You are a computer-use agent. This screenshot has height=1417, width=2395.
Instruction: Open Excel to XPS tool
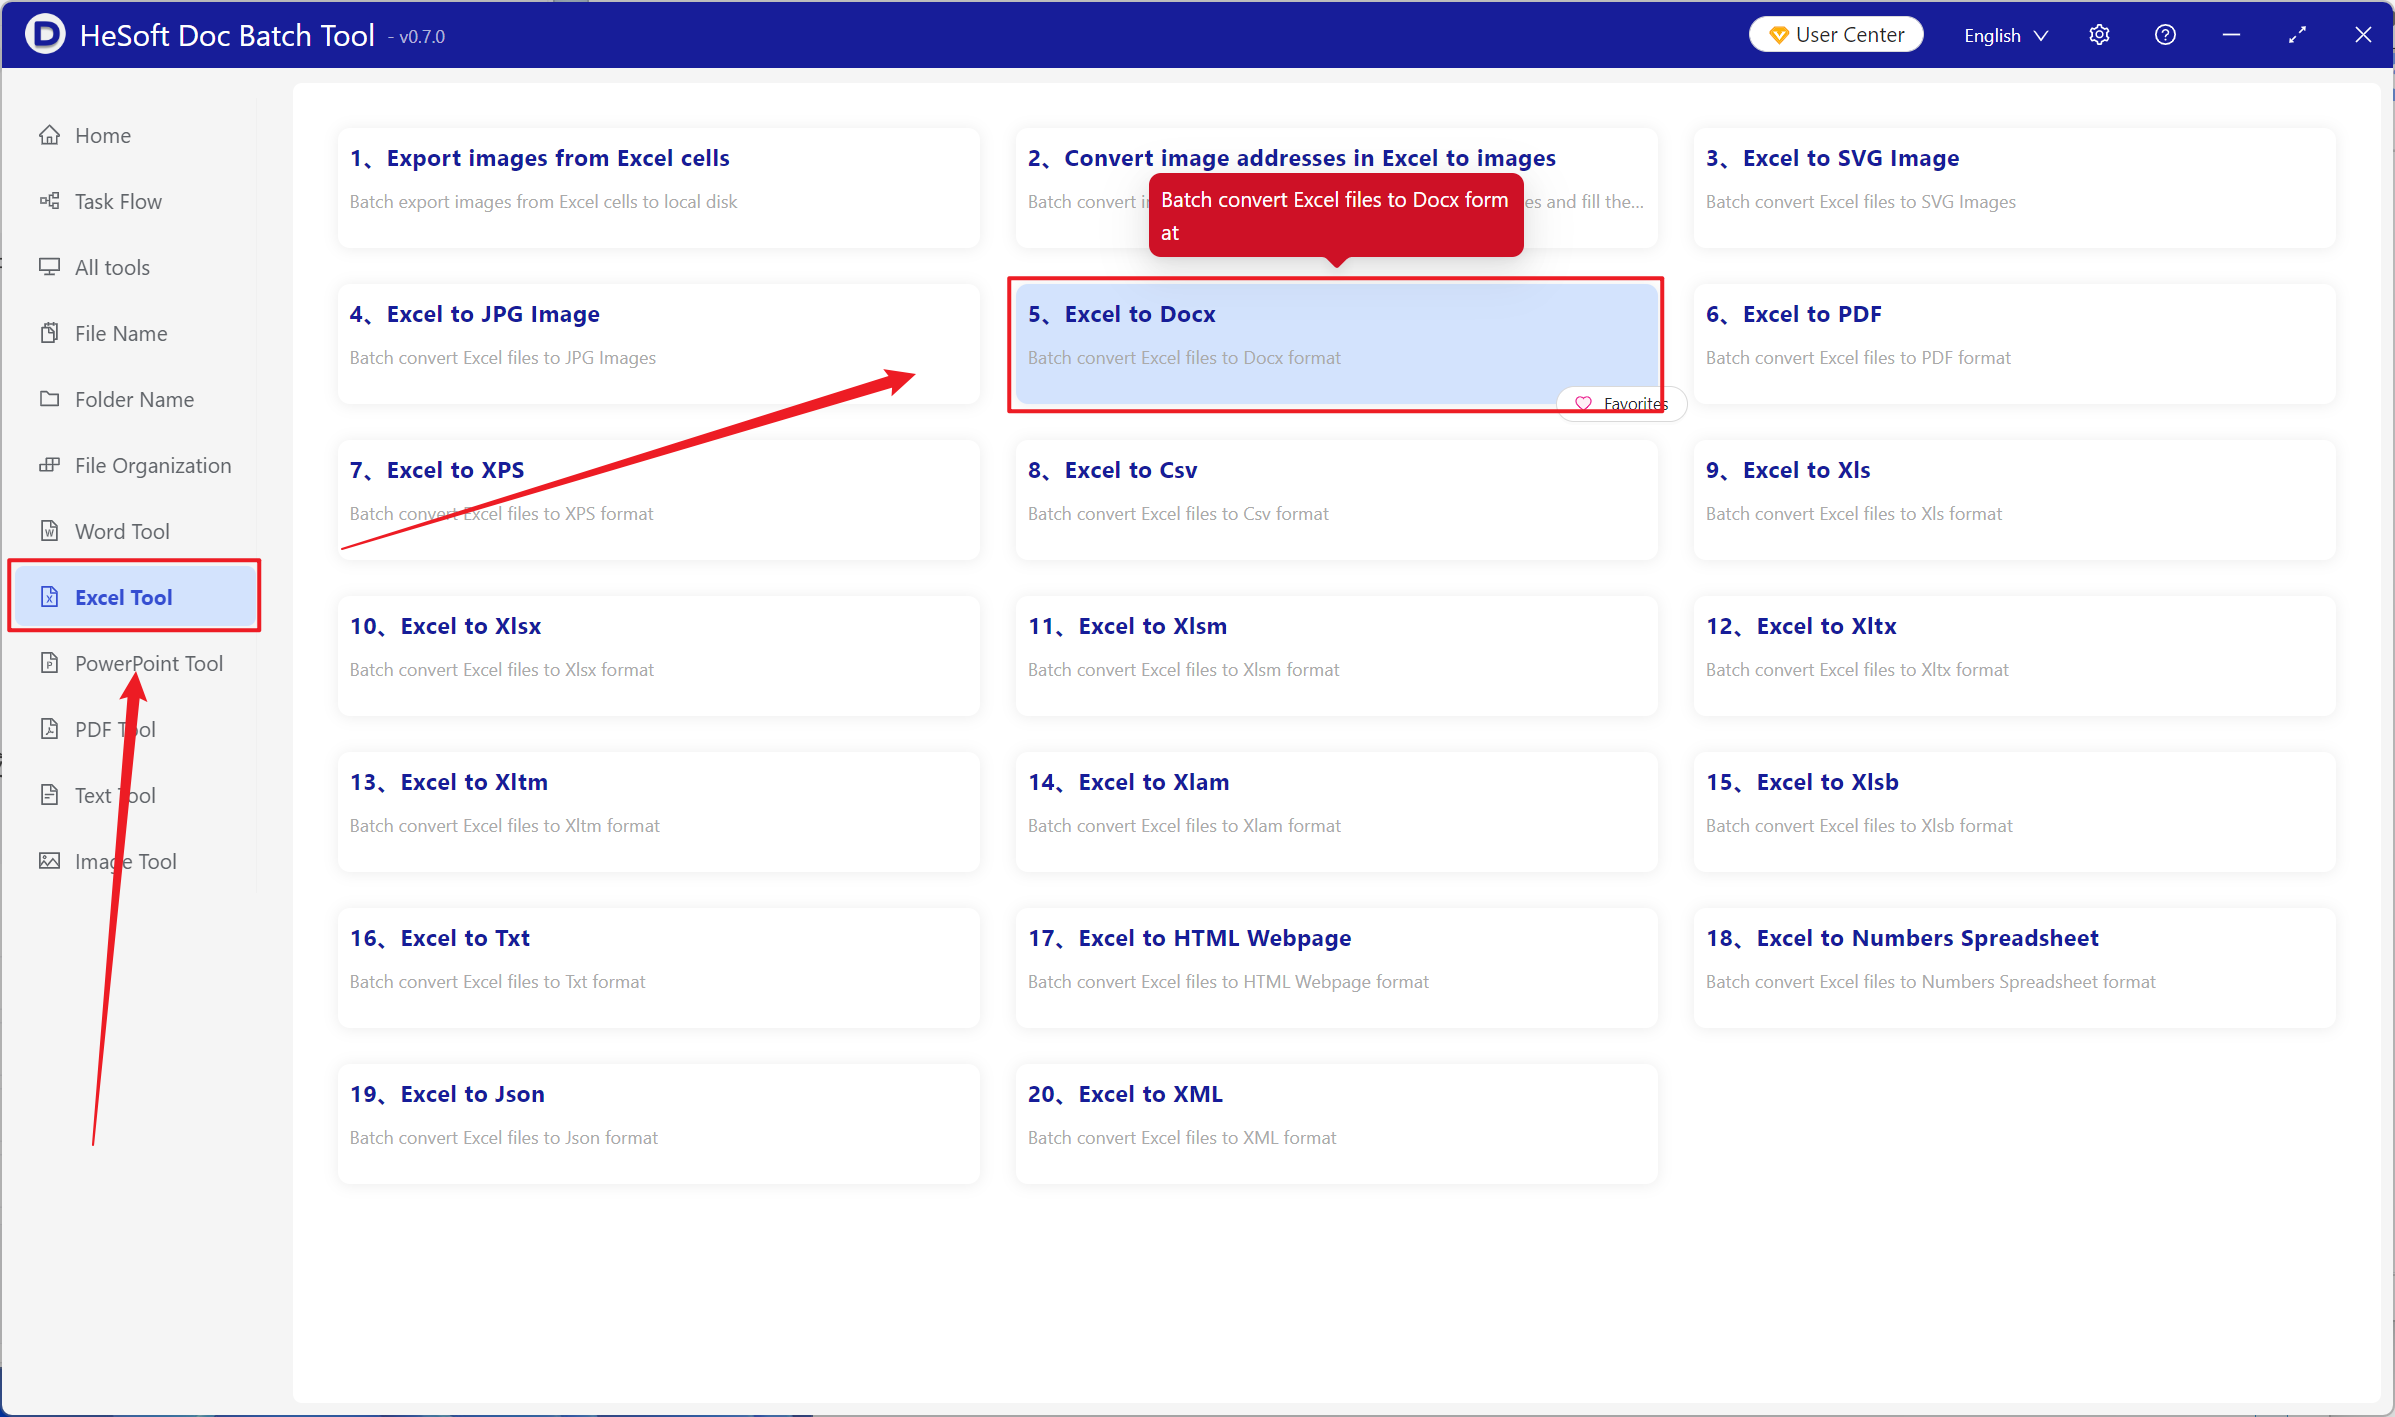tap(658, 500)
